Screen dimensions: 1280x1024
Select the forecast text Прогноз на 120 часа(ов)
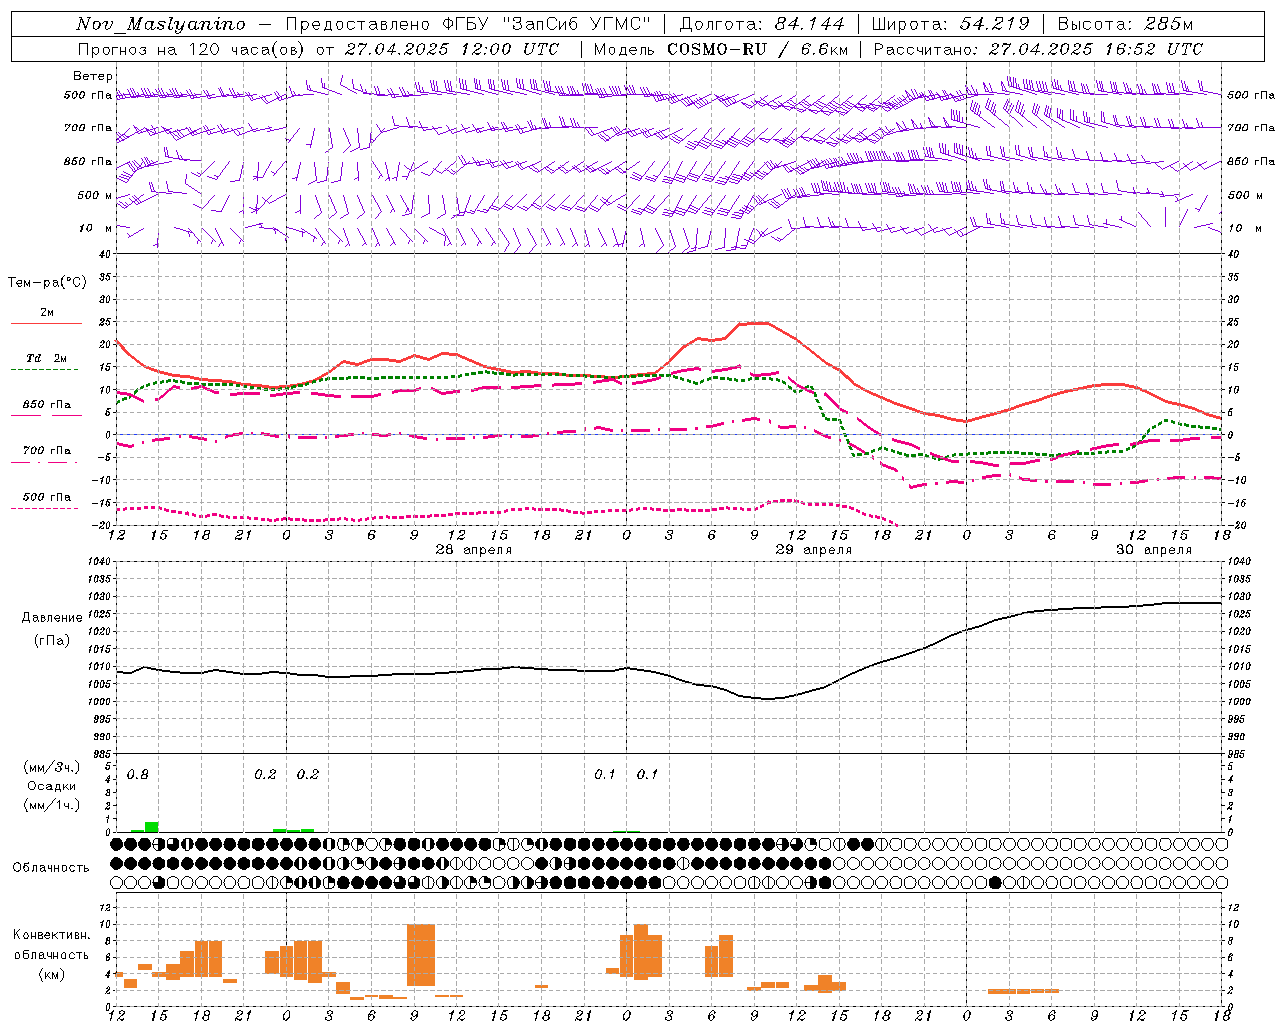pos(192,49)
